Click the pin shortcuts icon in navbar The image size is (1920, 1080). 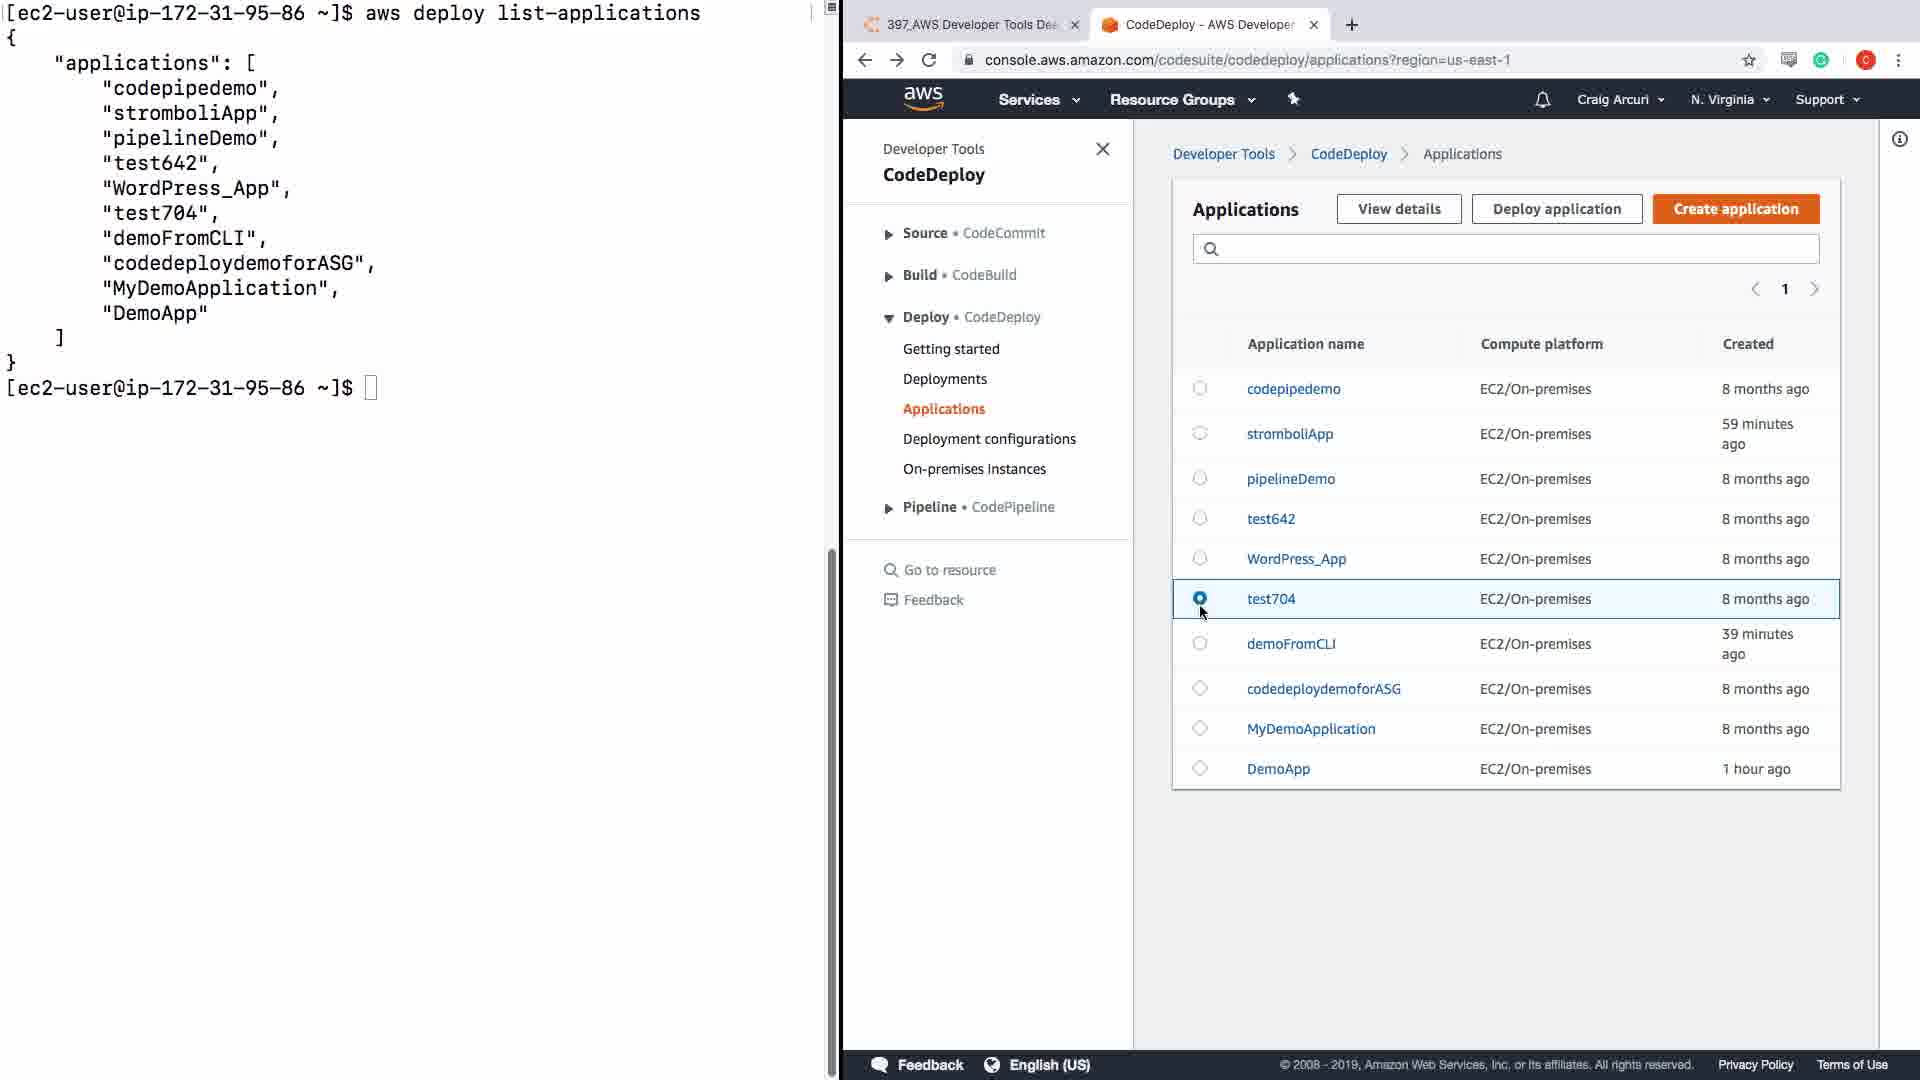coord(1293,99)
